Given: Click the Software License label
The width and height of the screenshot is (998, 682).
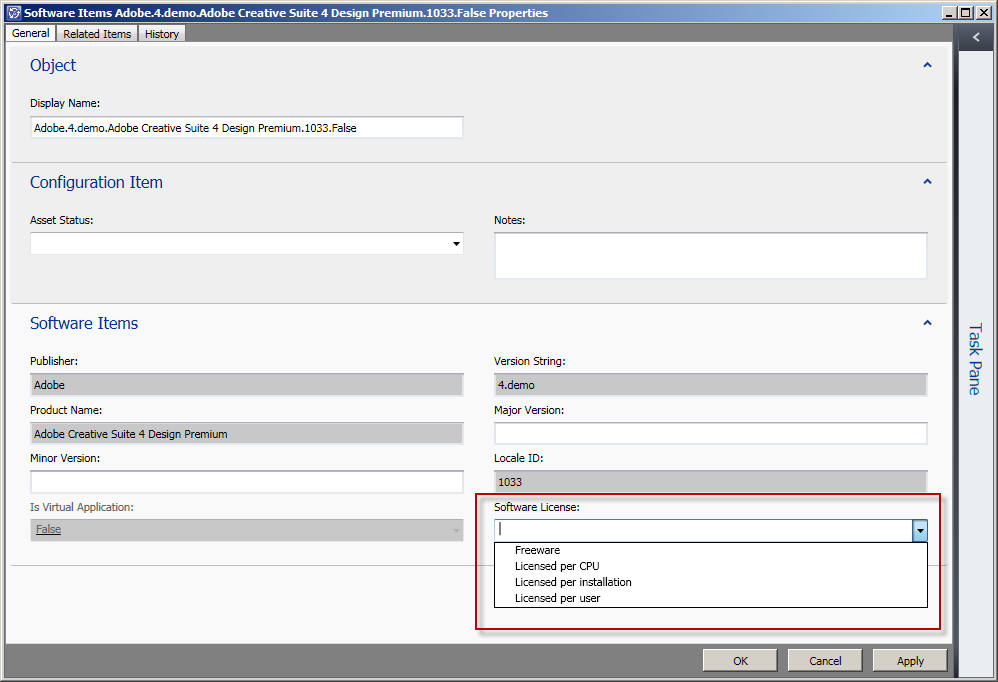Looking at the screenshot, I should (537, 507).
